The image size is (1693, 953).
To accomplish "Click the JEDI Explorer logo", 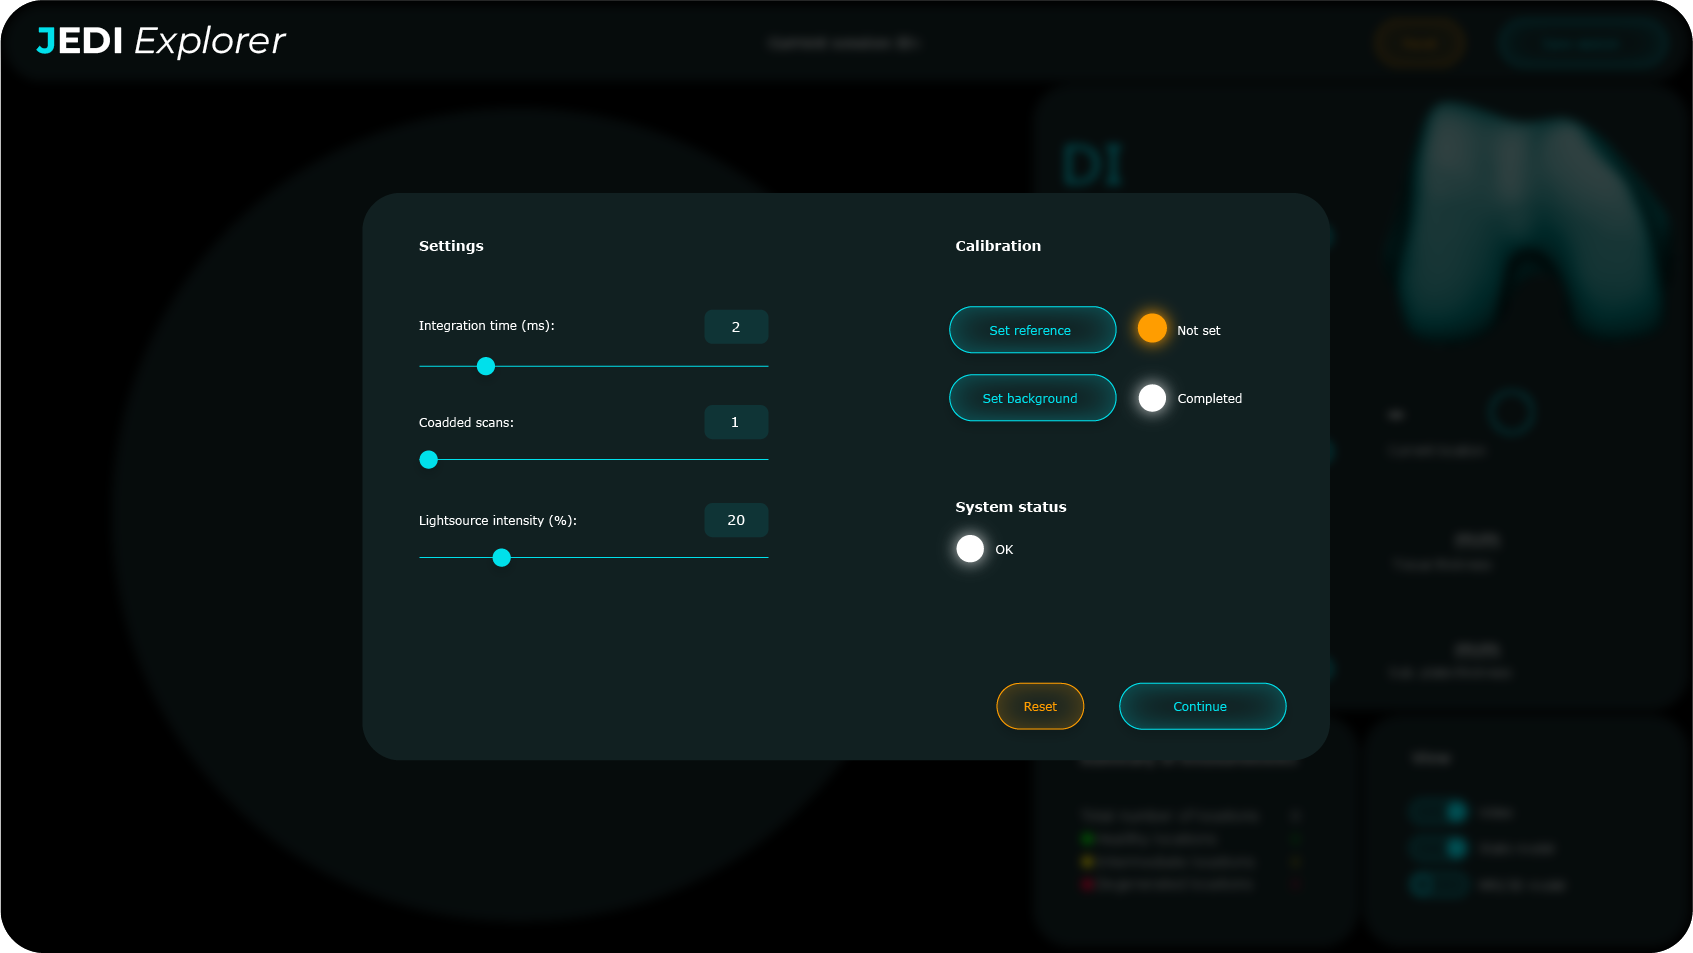I will pyautogui.click(x=161, y=41).
